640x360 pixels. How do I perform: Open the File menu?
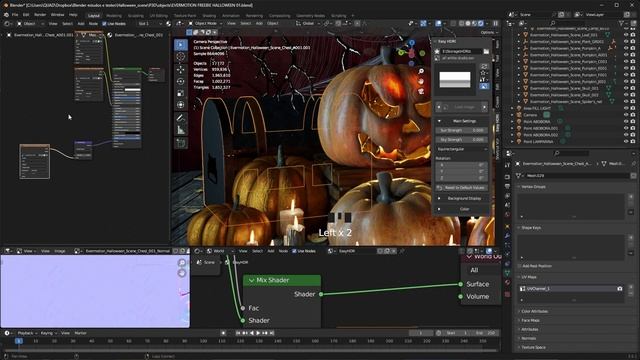pos(15,15)
